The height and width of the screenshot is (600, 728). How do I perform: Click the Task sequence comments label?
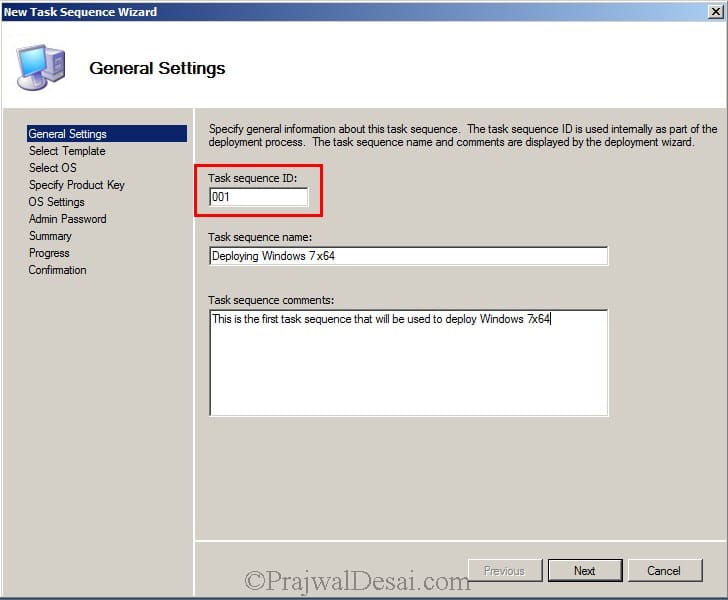[x=271, y=300]
